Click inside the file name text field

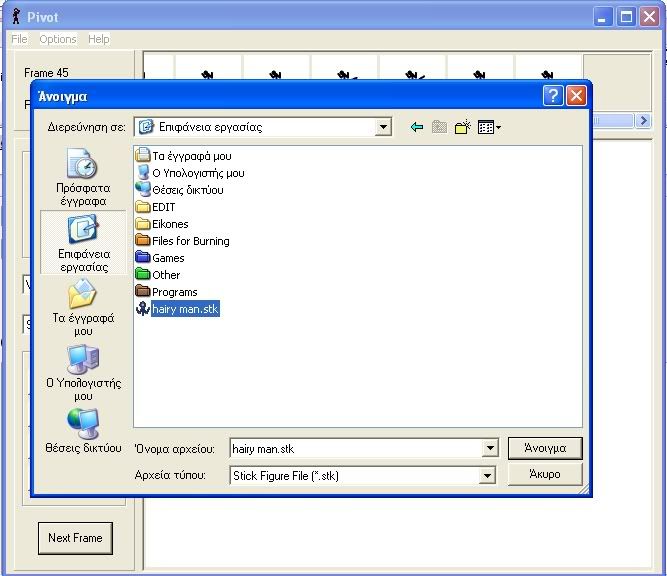pos(355,449)
